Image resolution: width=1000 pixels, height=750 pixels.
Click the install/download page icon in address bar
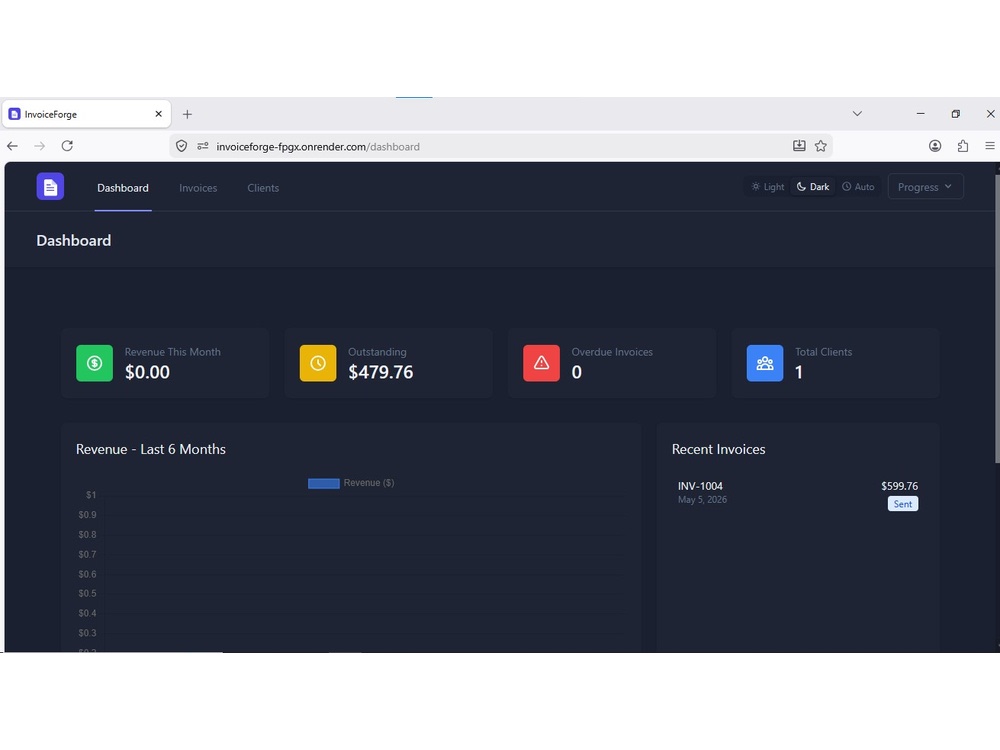pyautogui.click(x=799, y=146)
